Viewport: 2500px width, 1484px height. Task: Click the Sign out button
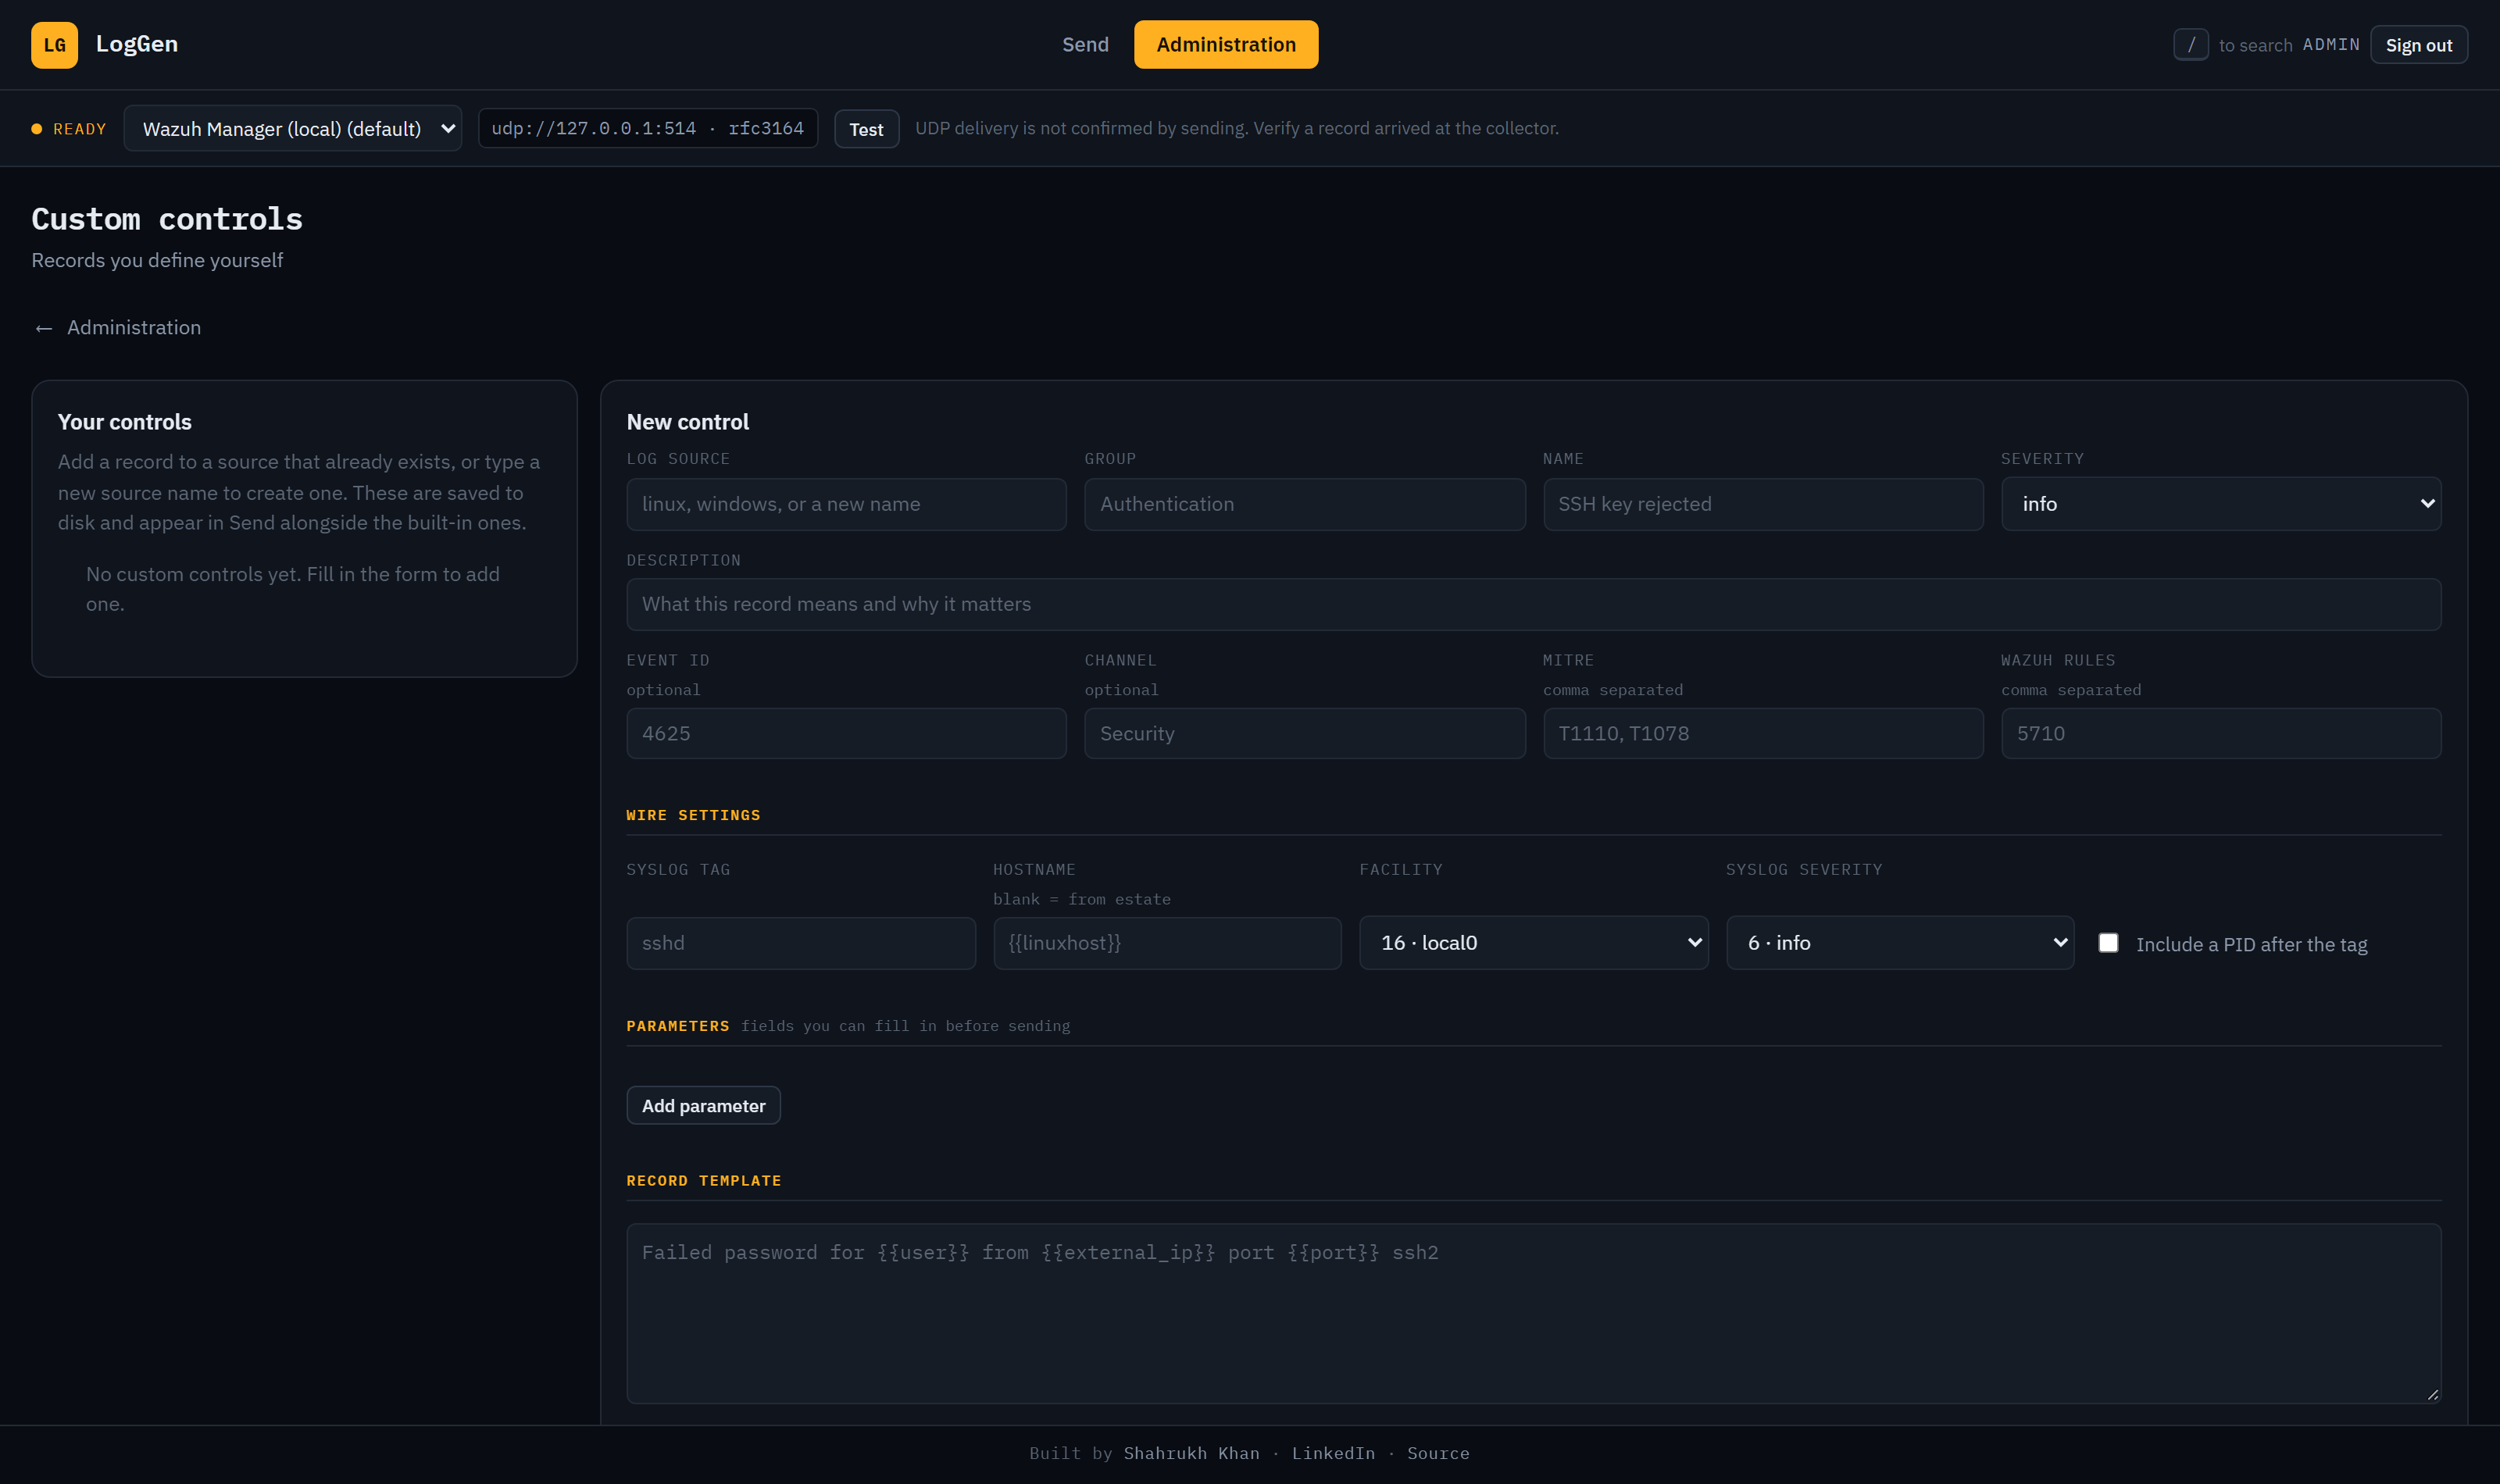[2418, 45]
